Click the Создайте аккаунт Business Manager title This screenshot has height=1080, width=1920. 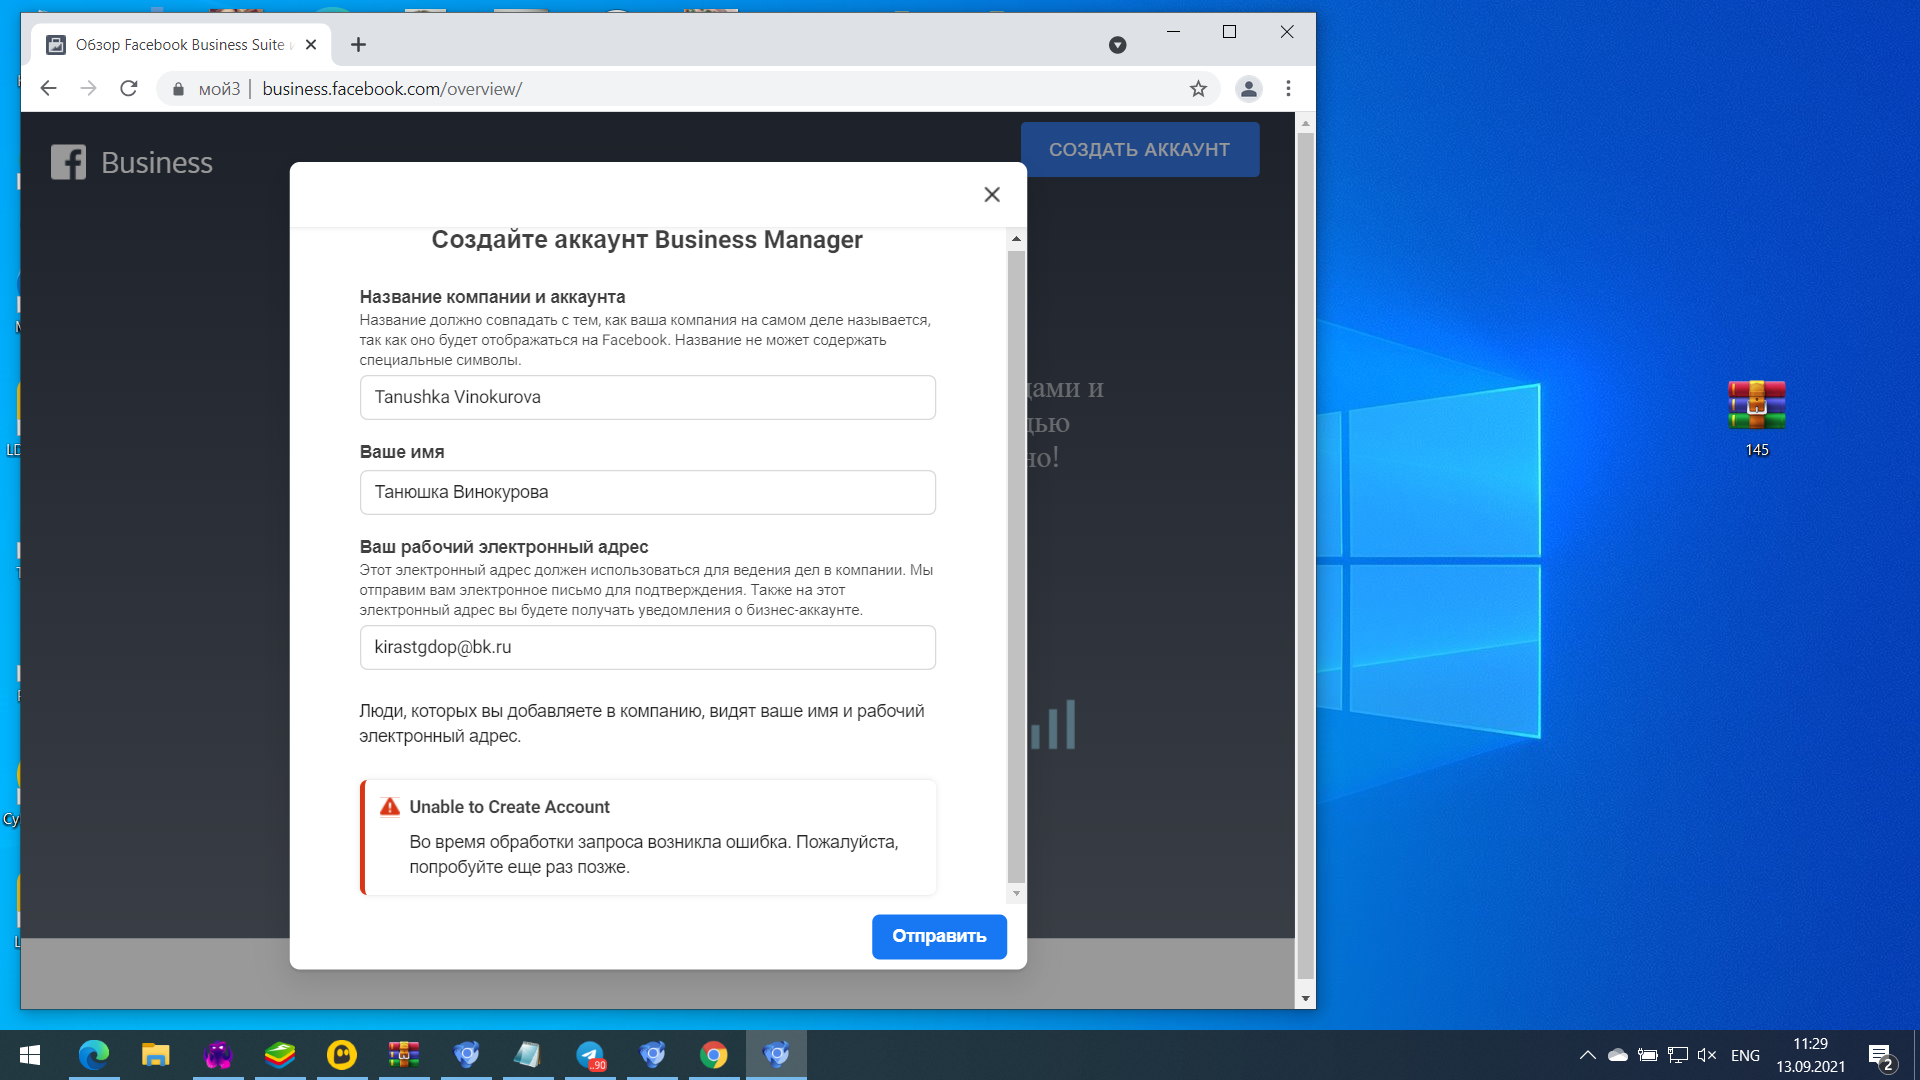coord(647,240)
